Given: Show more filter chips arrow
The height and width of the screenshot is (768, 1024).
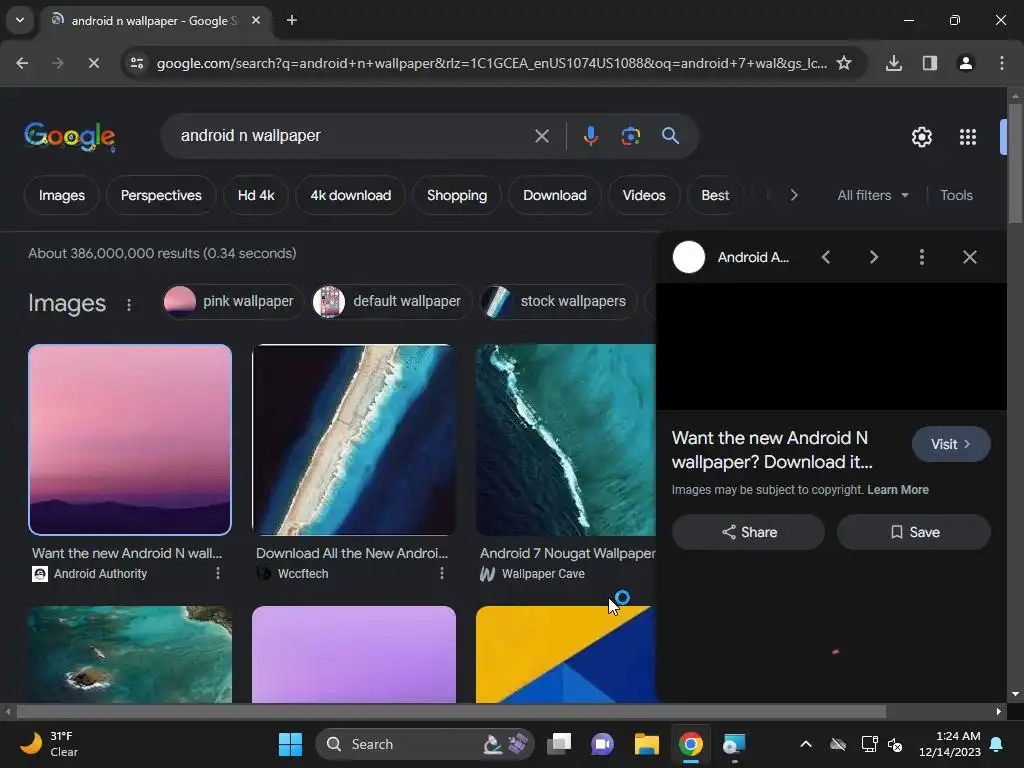Looking at the screenshot, I should pyautogui.click(x=793, y=195).
